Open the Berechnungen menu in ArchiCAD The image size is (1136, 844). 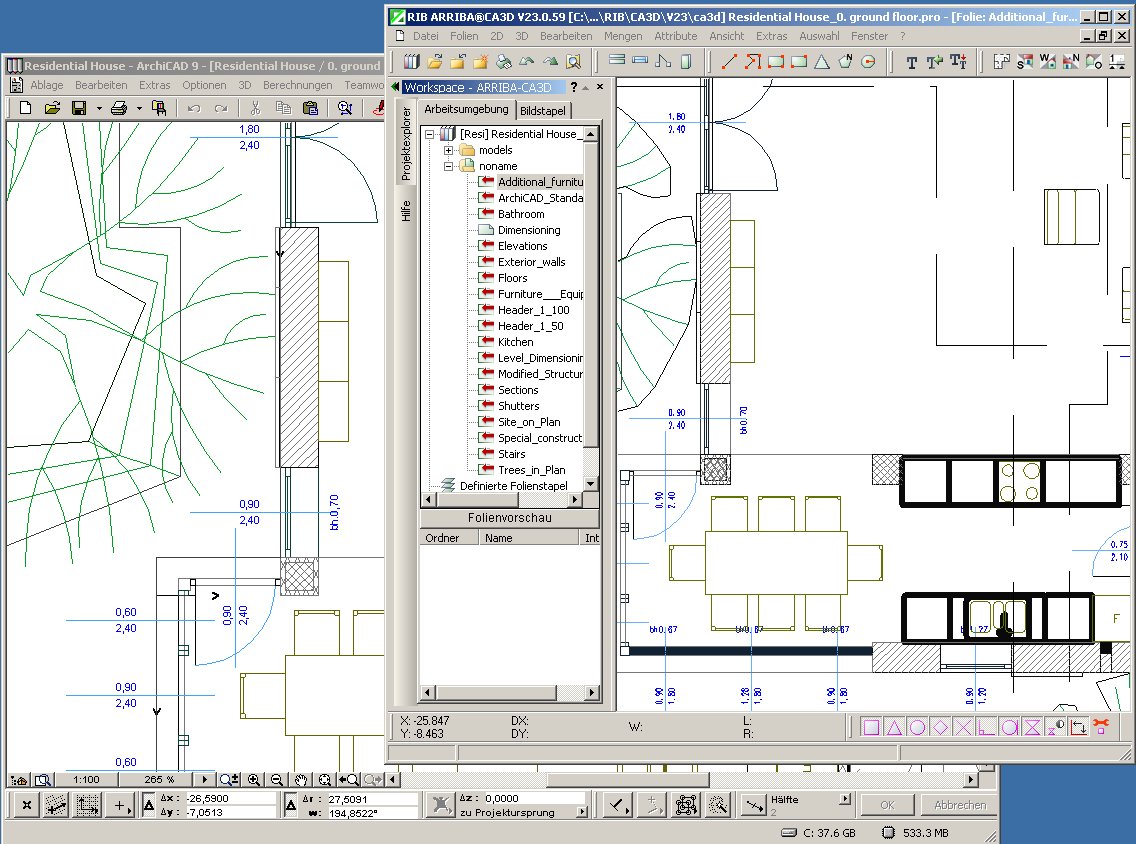click(x=298, y=85)
